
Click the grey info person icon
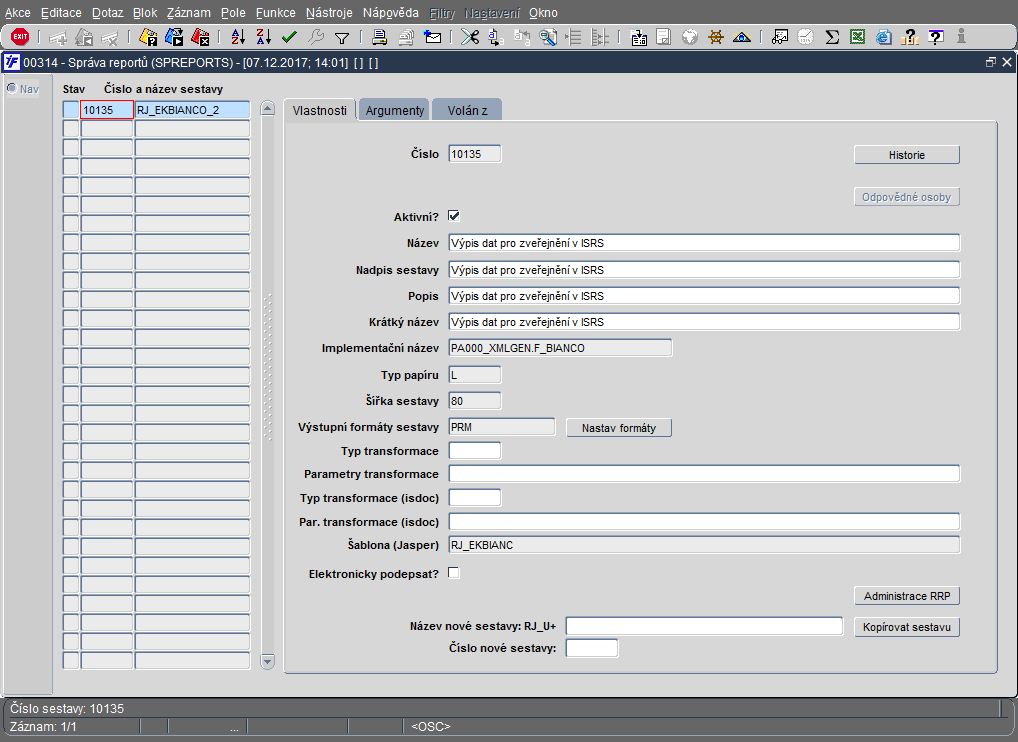962,36
